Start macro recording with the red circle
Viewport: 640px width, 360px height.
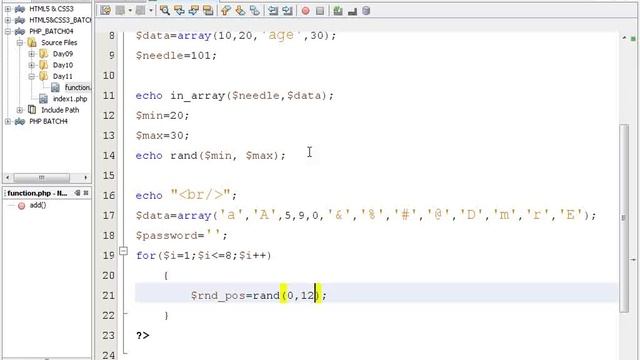305,11
